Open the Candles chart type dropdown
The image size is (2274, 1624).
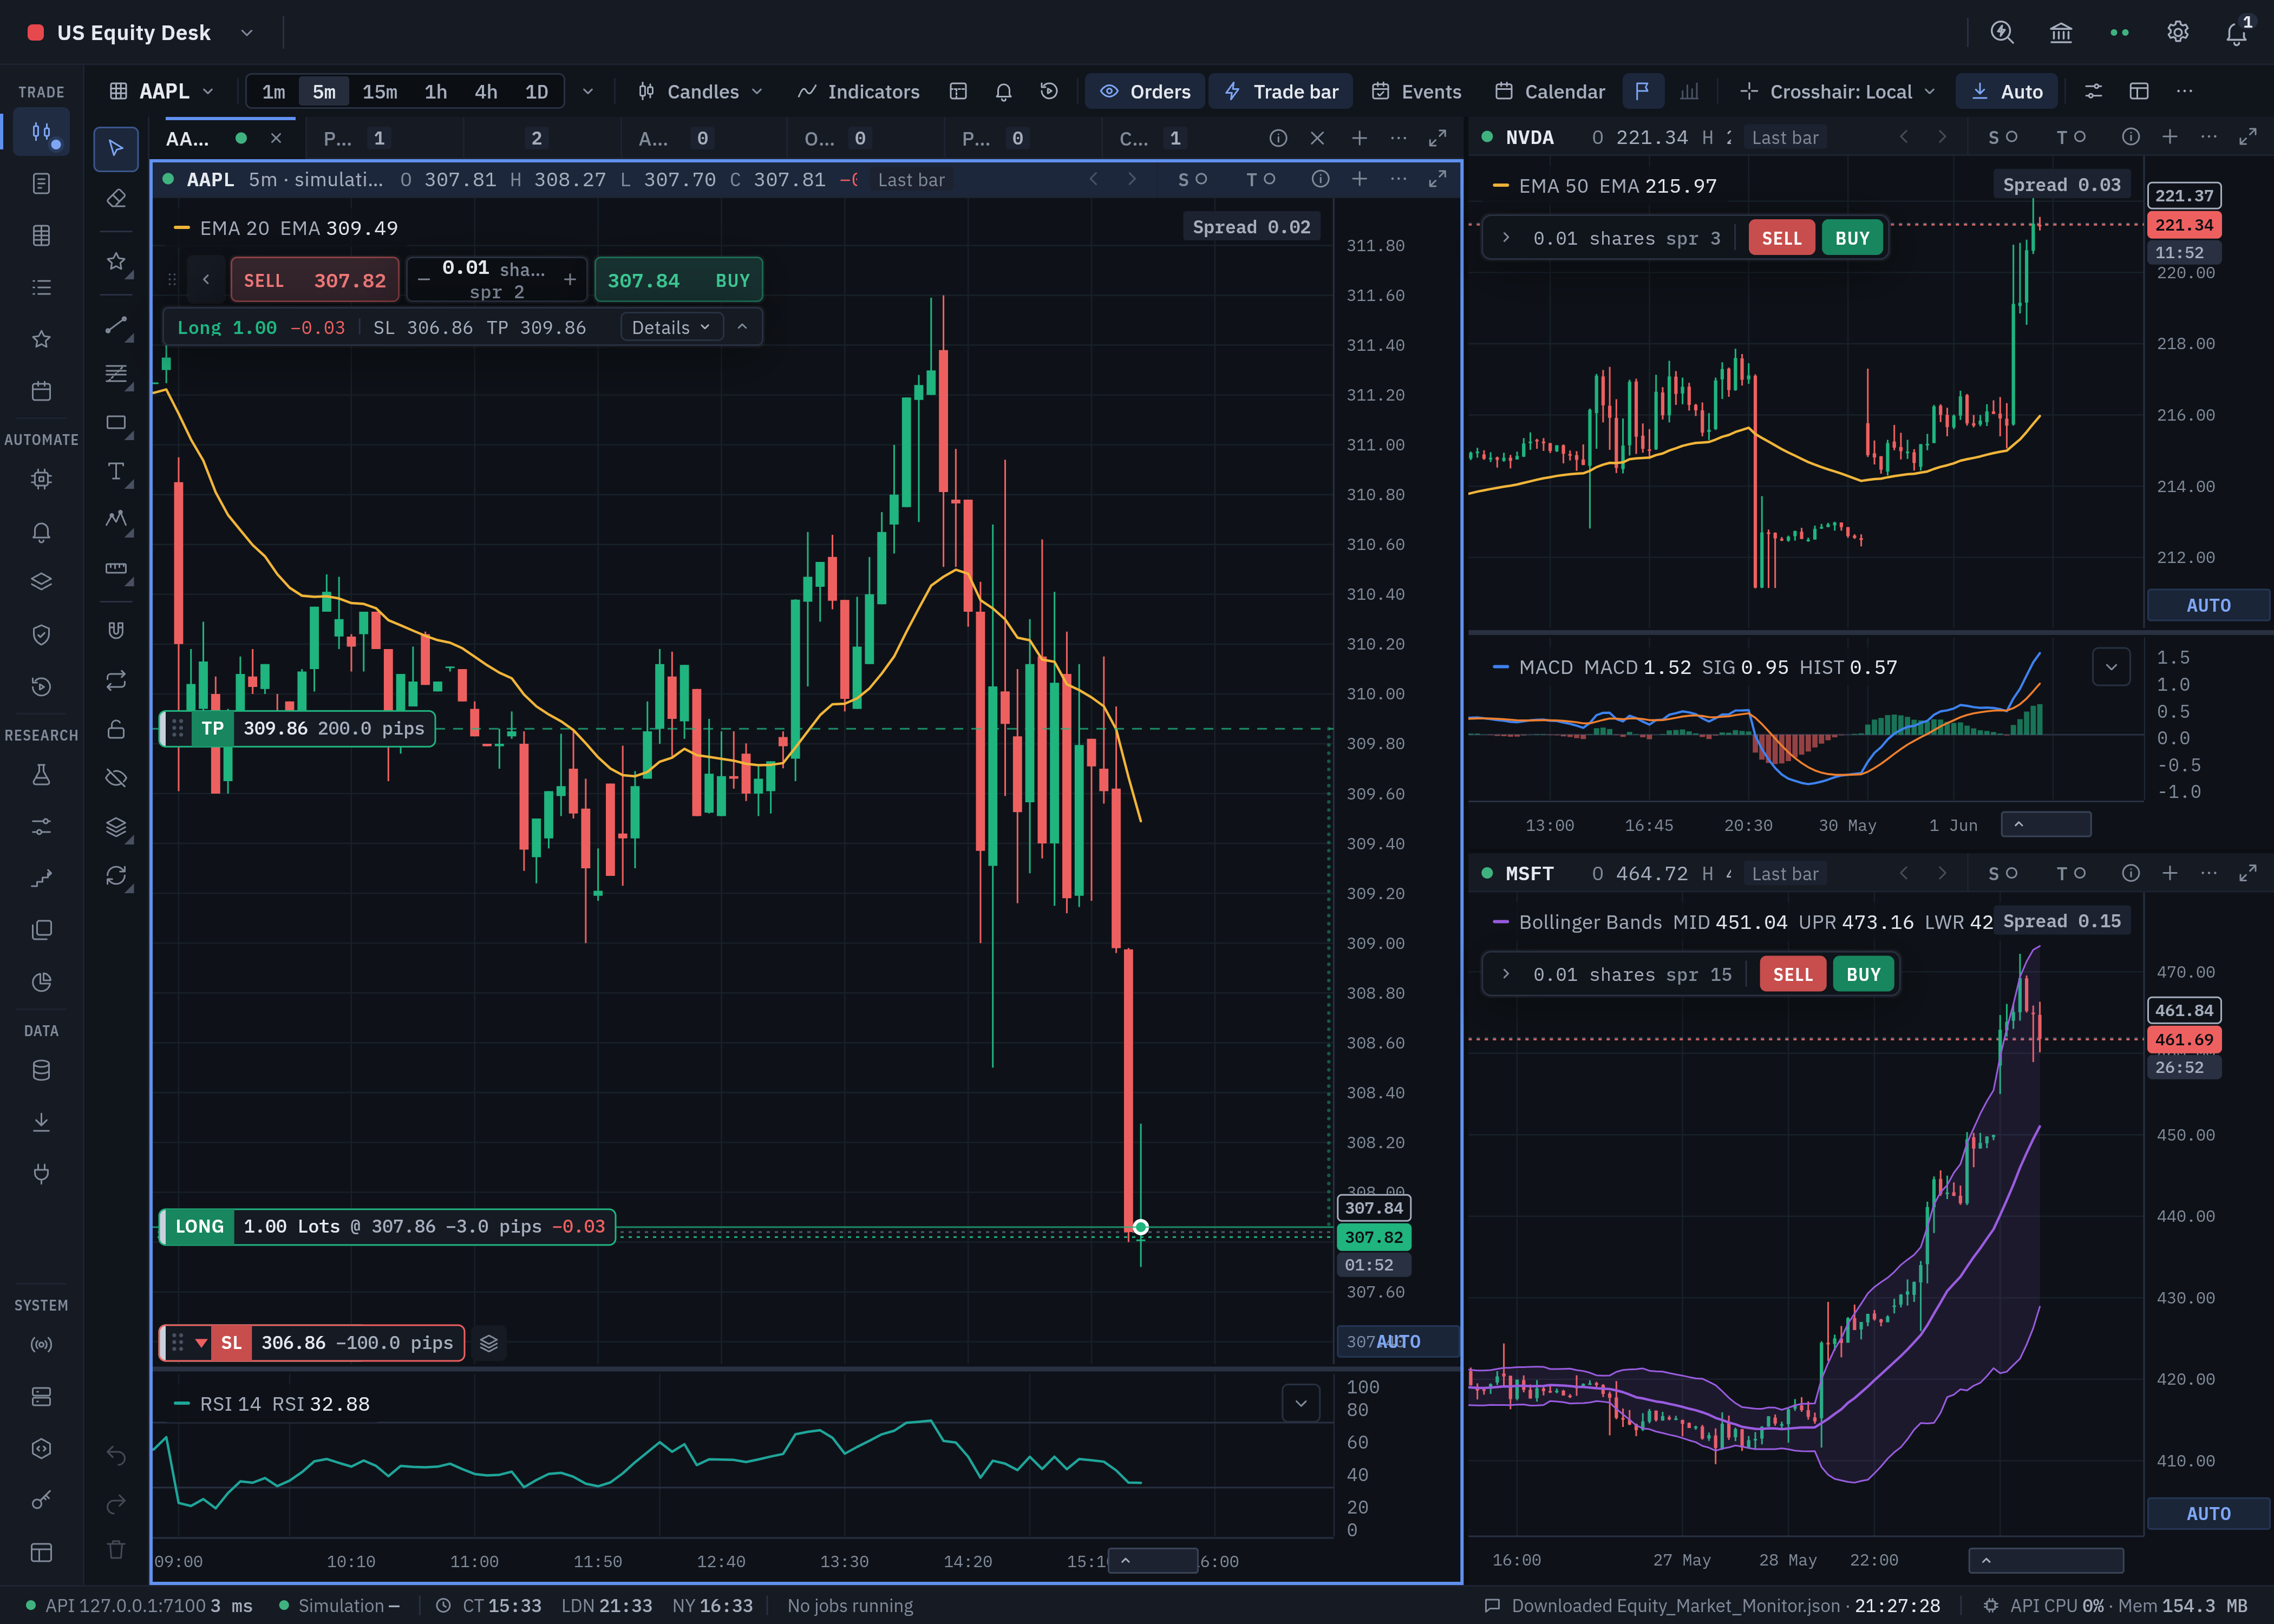[x=700, y=91]
